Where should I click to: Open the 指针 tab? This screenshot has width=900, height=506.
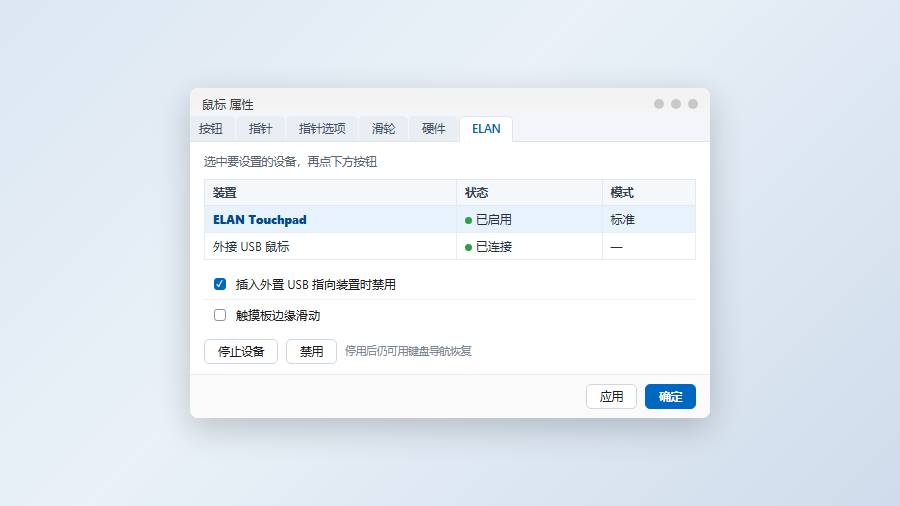[x=260, y=129]
